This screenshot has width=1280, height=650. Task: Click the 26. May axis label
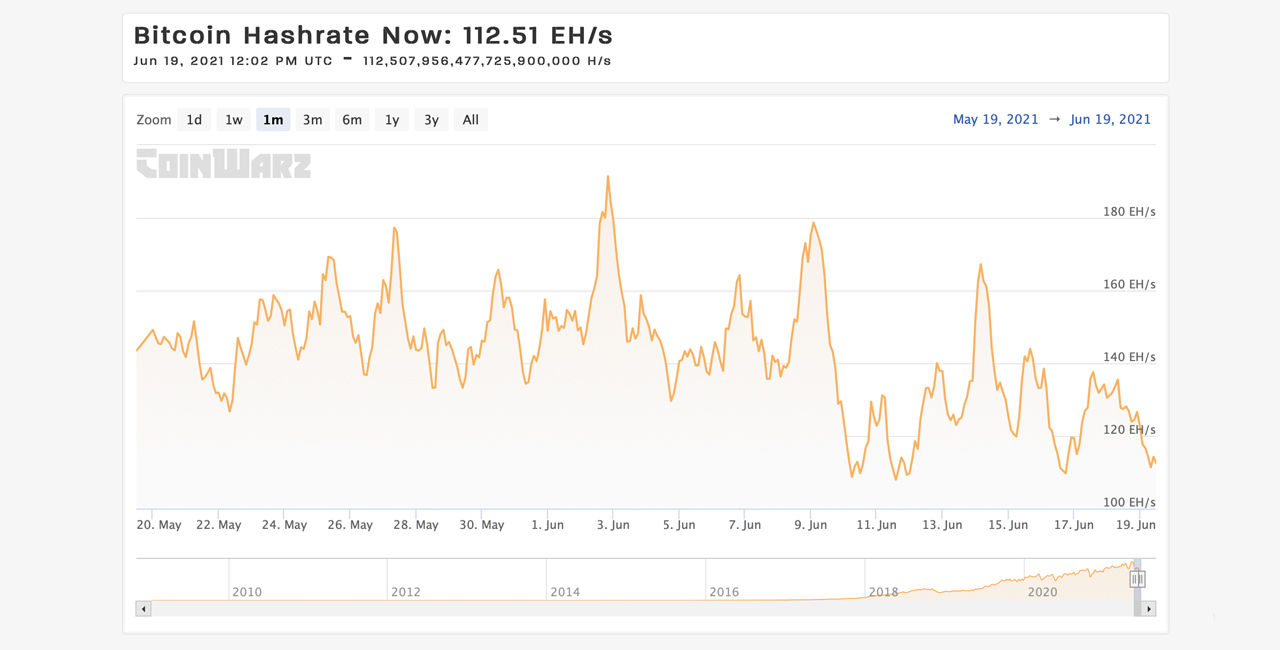350,525
